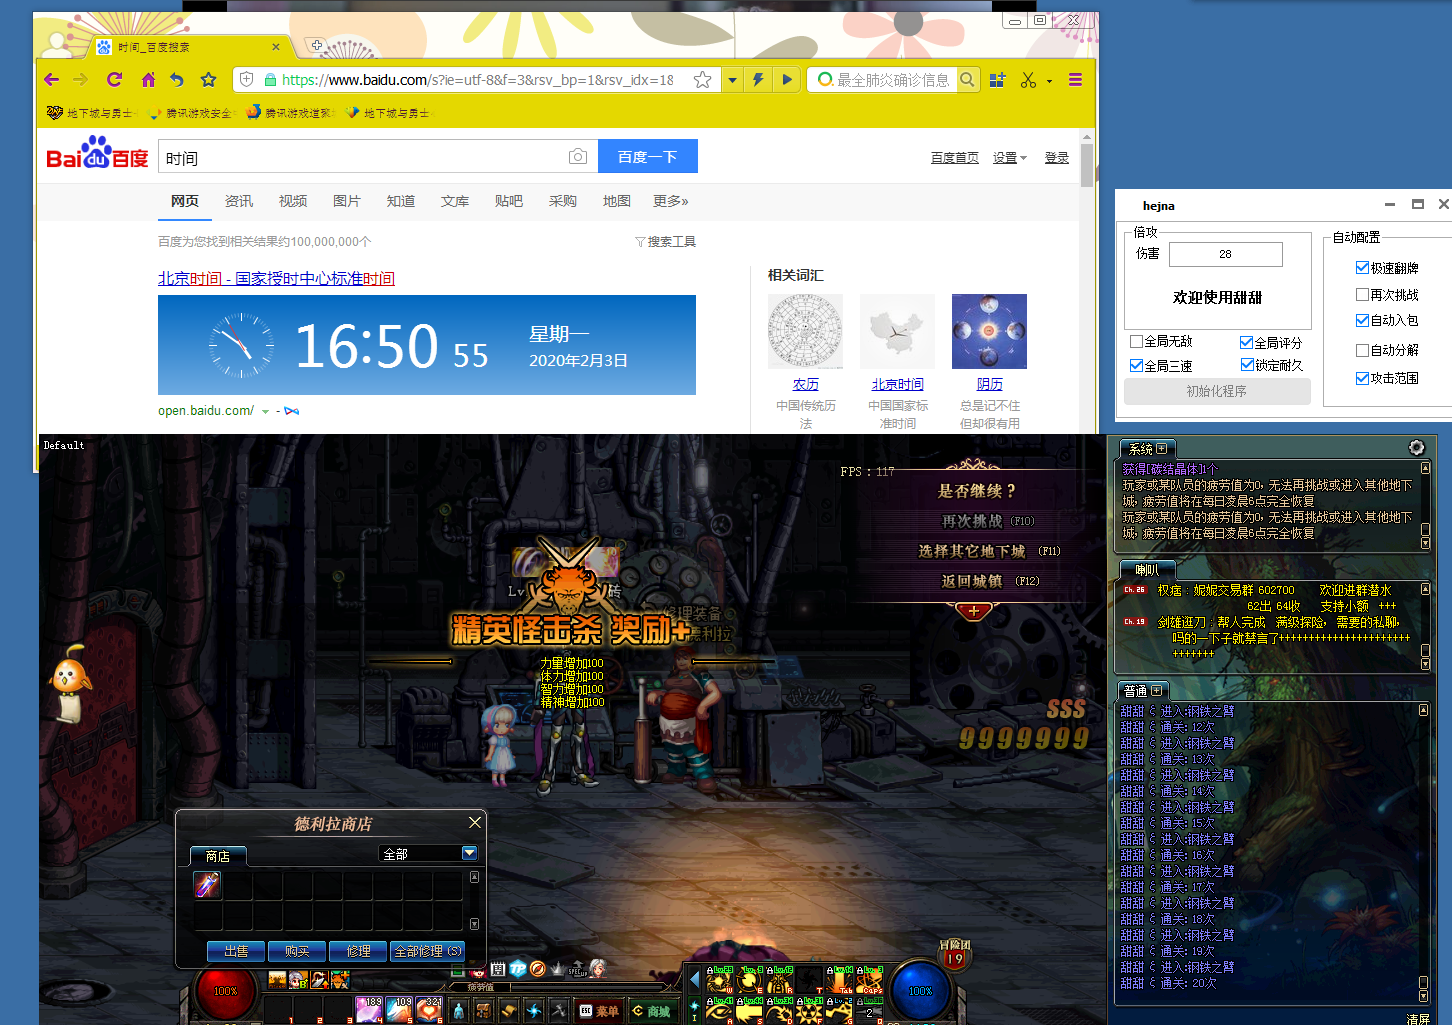Viewport: 1452px width, 1025px height.
Task: Click the browser page vertical scrollbar
Action: tap(1087, 165)
